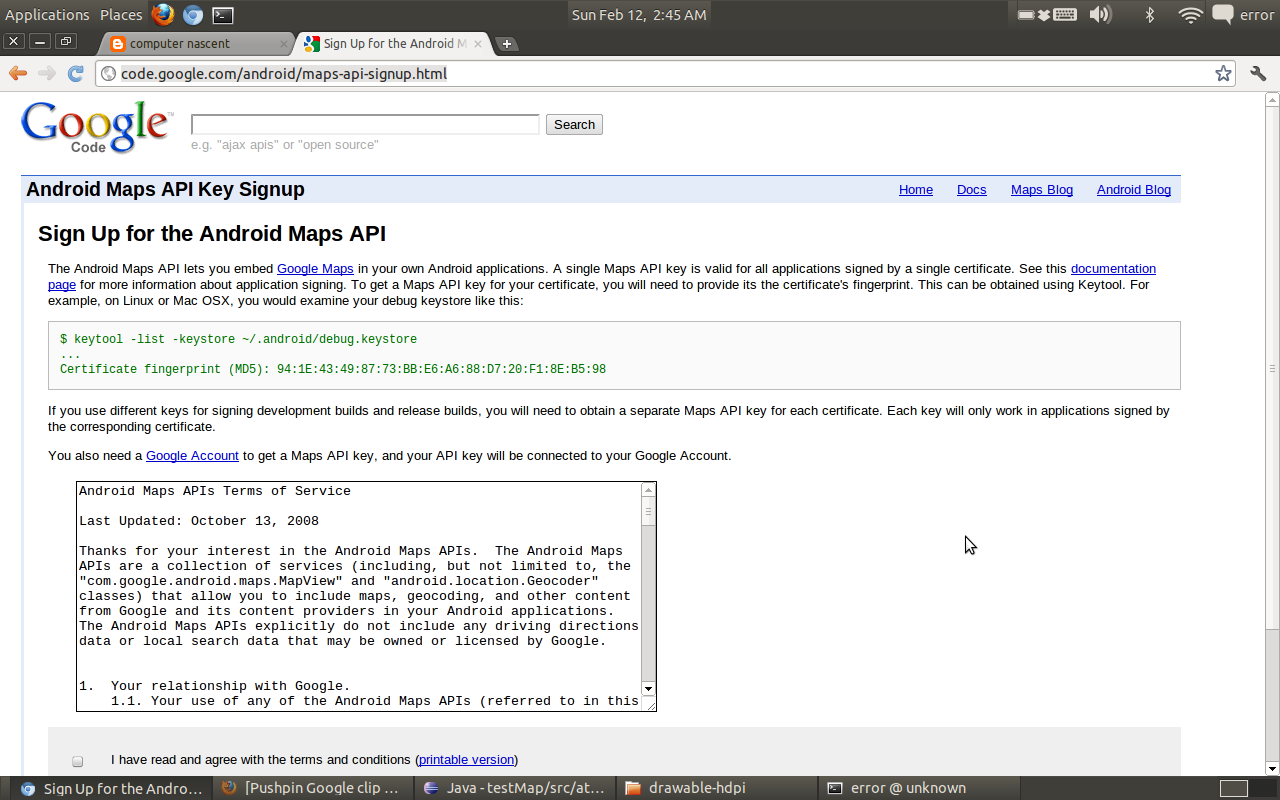The image size is (1280, 800).
Task: Open the Bluetooth indicator menu
Action: (x=1150, y=14)
